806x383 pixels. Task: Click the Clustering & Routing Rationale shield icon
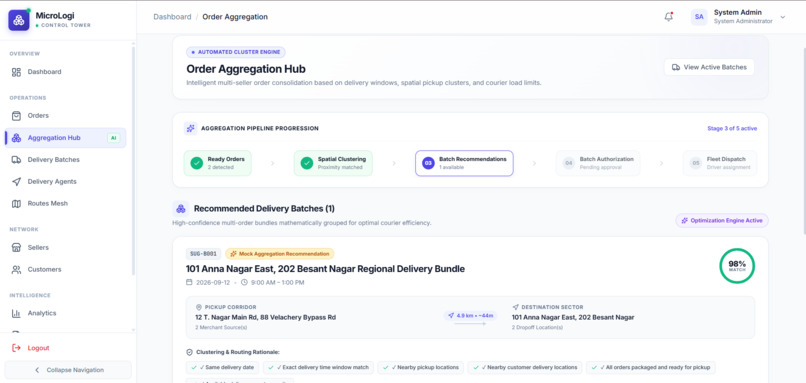[189, 352]
